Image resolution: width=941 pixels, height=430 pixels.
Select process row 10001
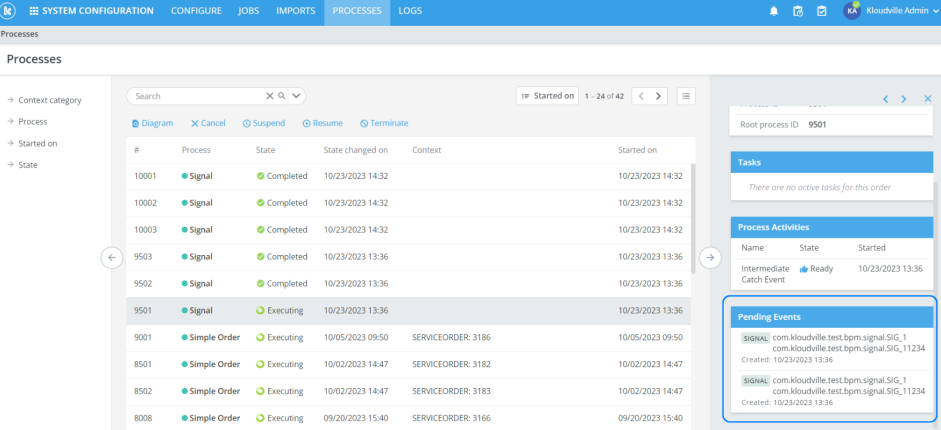pos(409,176)
